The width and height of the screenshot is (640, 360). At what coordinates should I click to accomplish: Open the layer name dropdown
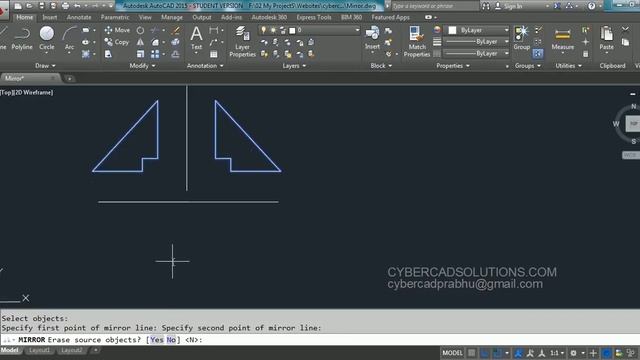[x=357, y=30]
